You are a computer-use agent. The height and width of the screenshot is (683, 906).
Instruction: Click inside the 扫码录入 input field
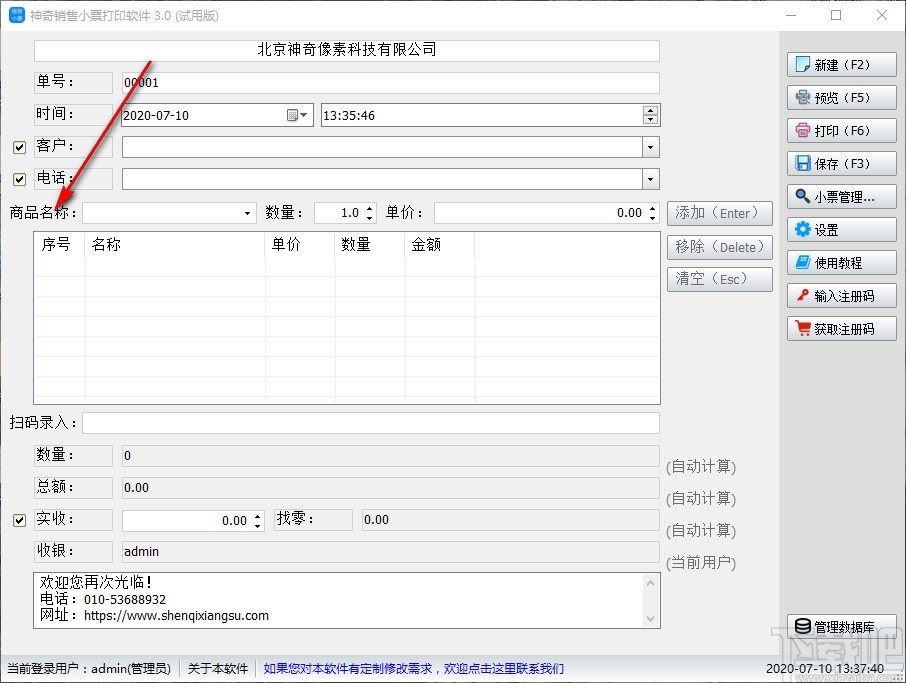click(371, 423)
